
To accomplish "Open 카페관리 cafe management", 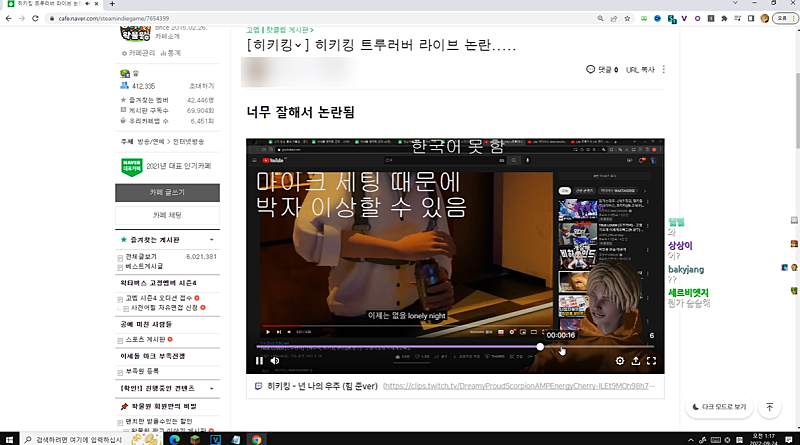I will pos(138,53).
